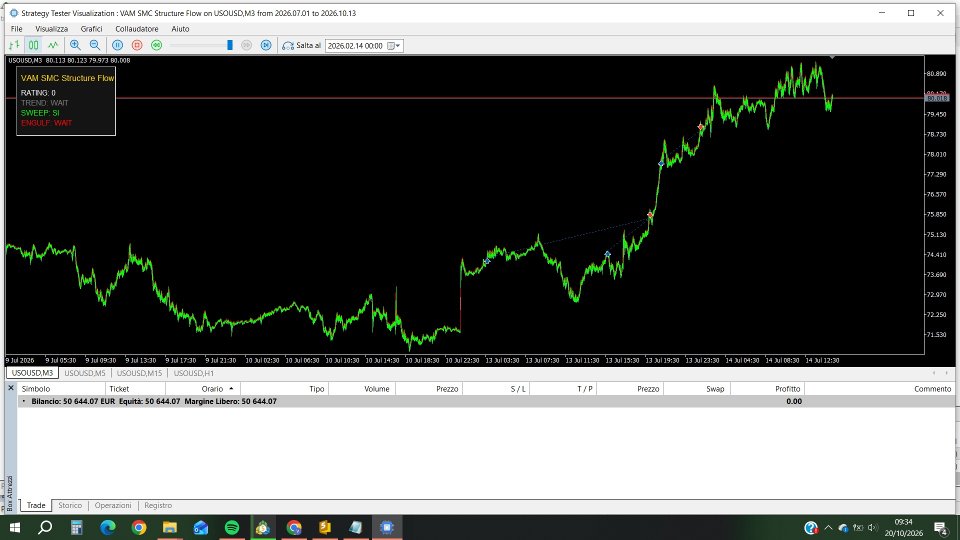Open Windows search from the taskbar
Viewport: 960px width, 540px height.
pos(45,527)
